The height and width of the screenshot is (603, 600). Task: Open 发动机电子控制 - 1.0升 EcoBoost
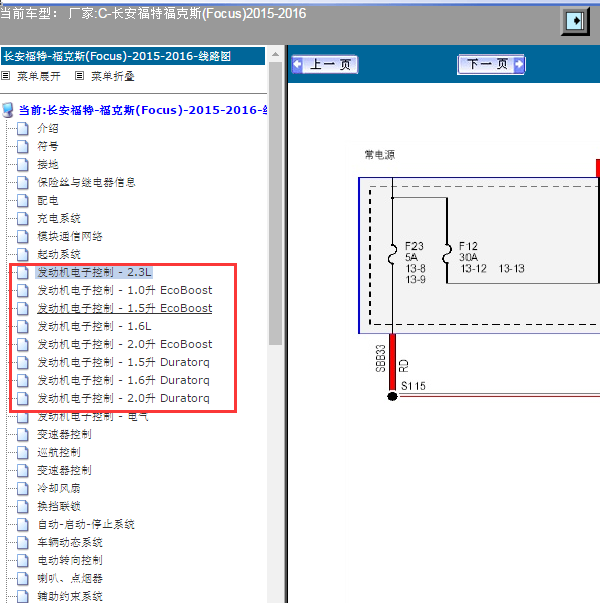click(x=125, y=290)
